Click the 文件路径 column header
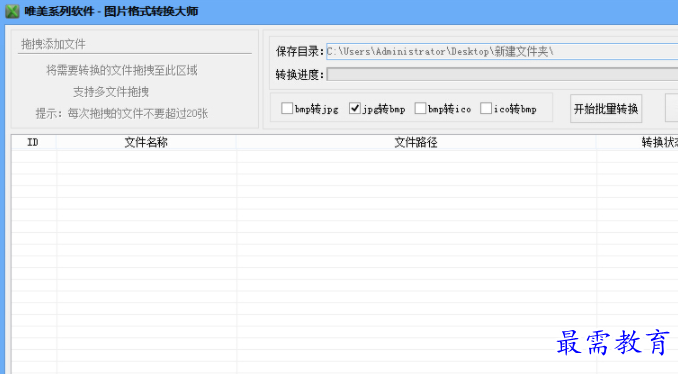The height and width of the screenshot is (374, 678). point(416,142)
